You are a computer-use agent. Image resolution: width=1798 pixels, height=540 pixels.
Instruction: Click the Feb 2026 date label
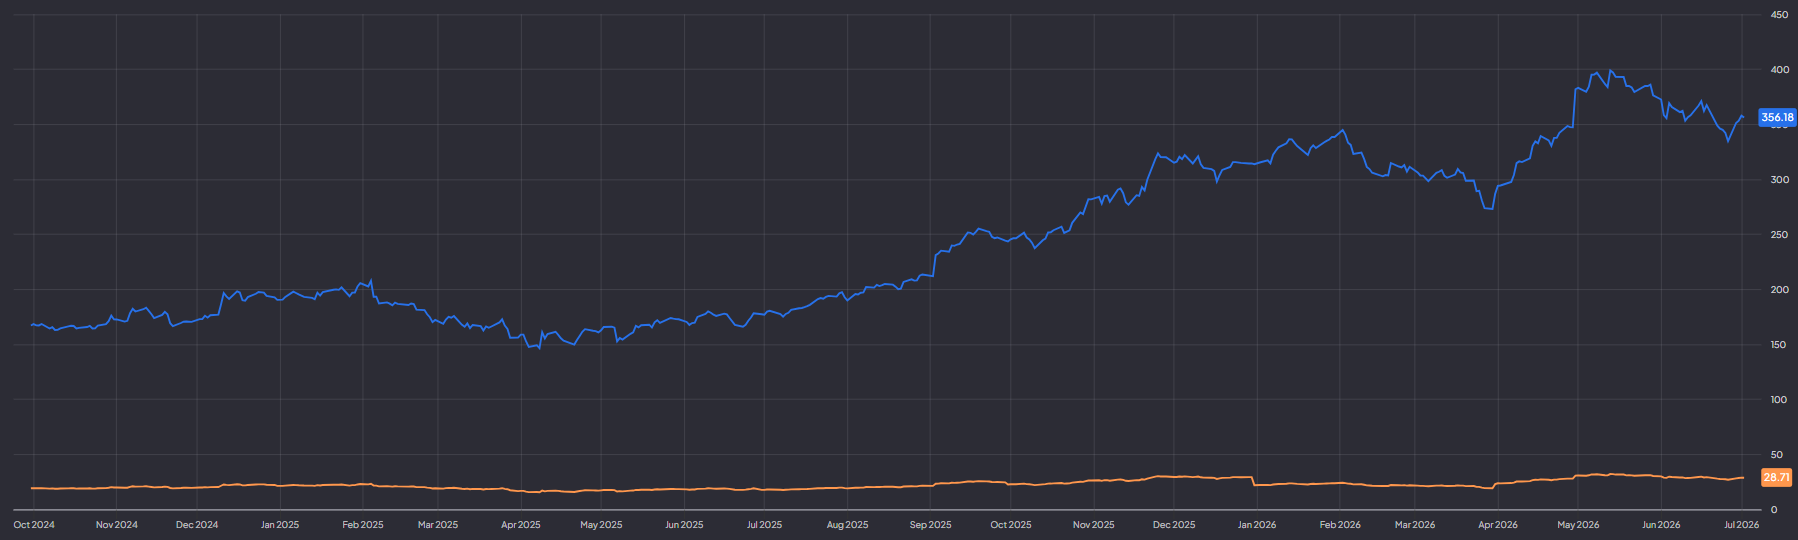1340,525
